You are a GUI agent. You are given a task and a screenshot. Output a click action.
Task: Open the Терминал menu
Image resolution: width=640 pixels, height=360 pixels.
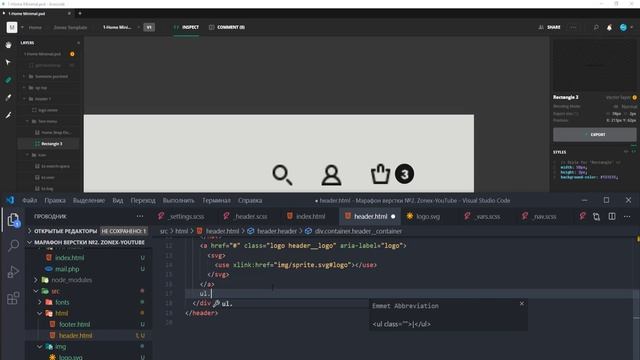click(216, 200)
